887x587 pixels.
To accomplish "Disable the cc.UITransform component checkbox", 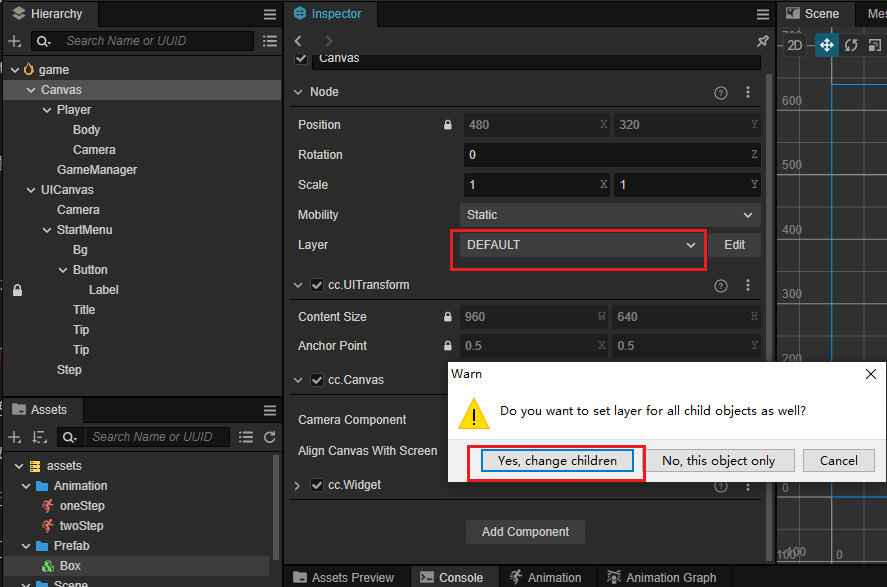I will coord(317,285).
